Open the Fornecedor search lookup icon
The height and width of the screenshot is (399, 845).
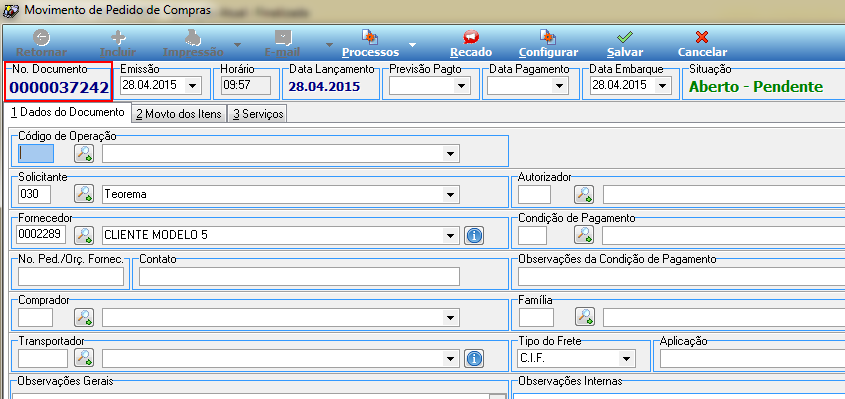[x=84, y=235]
